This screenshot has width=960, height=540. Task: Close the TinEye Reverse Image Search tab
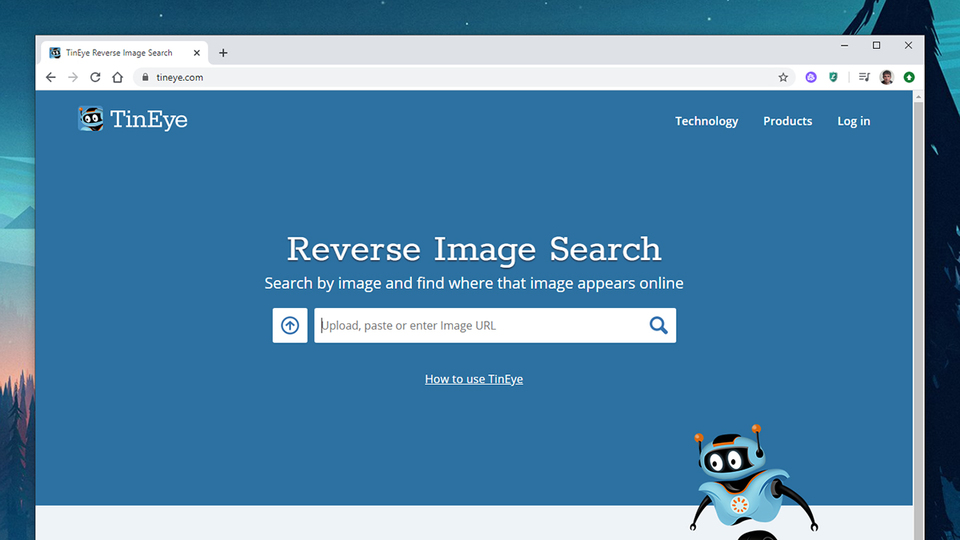(197, 53)
